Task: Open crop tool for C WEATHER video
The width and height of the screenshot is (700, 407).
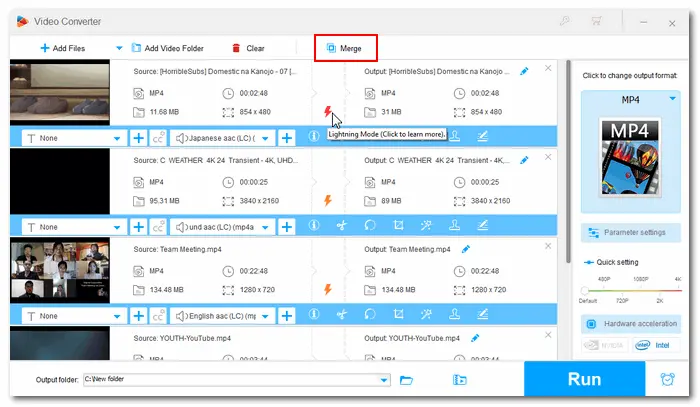Action: tap(398, 225)
